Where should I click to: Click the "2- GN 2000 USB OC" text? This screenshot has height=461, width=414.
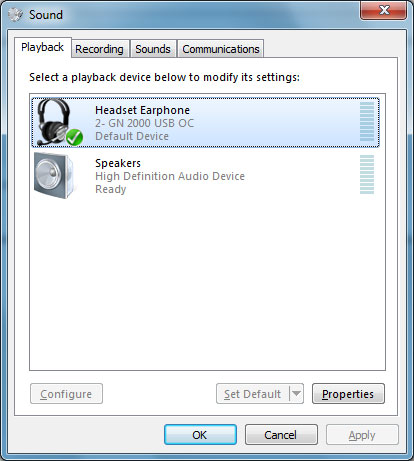point(144,123)
